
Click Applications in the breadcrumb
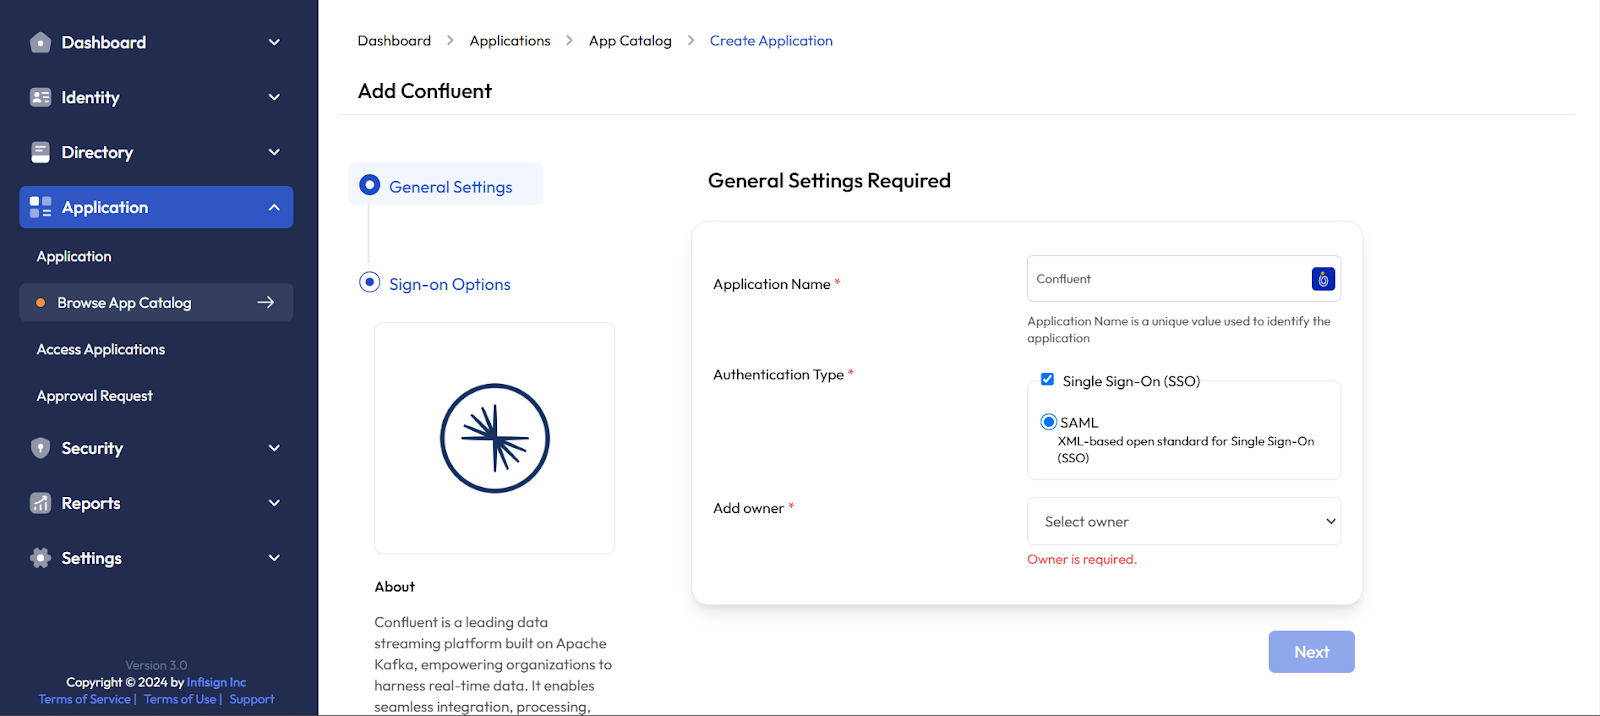pyautogui.click(x=510, y=41)
